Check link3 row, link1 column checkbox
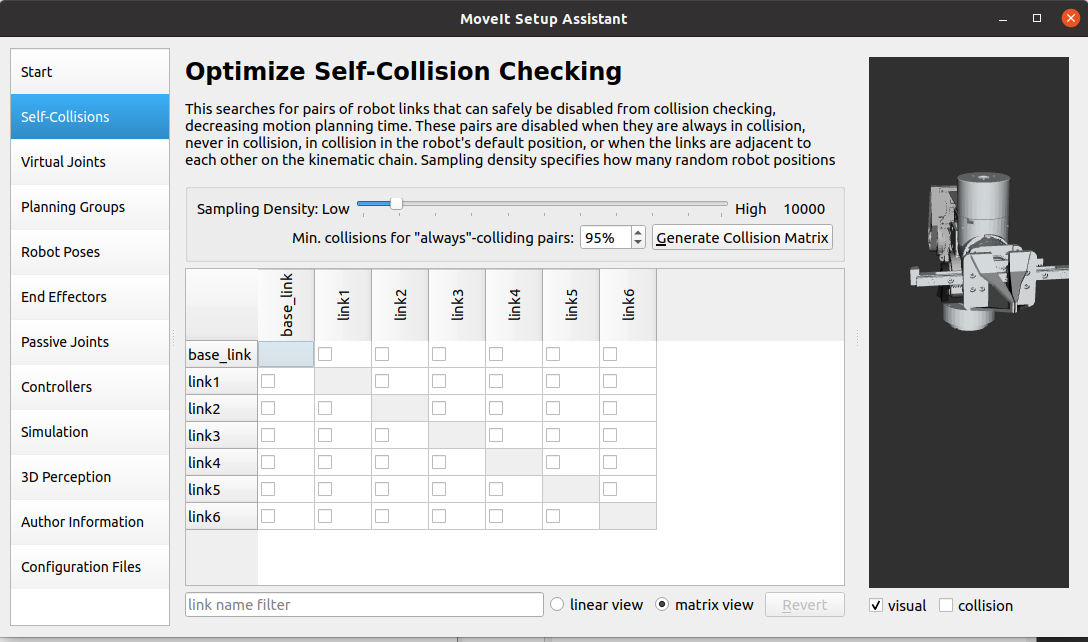 coord(325,435)
